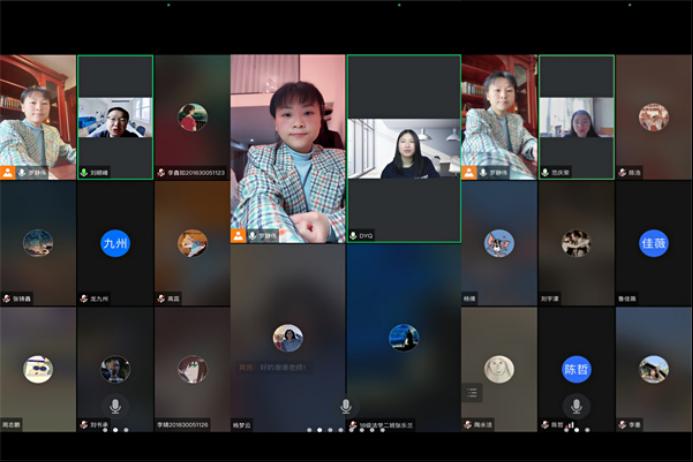The image size is (693, 462).
Task: Select the blue 九州 avatar
Action: 115,243
